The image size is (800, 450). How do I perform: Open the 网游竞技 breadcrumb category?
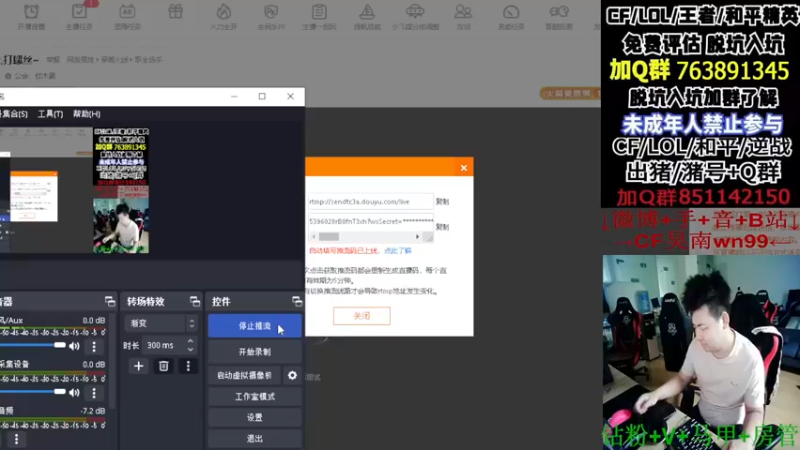pos(81,60)
